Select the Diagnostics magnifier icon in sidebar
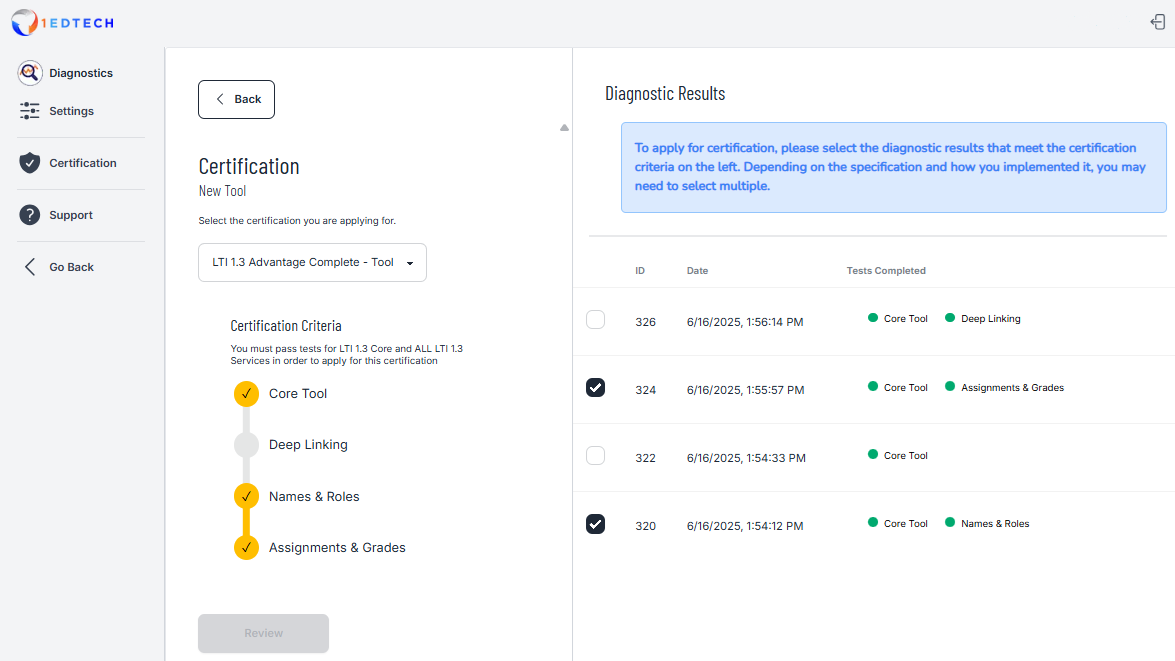1175x661 pixels. [29, 72]
